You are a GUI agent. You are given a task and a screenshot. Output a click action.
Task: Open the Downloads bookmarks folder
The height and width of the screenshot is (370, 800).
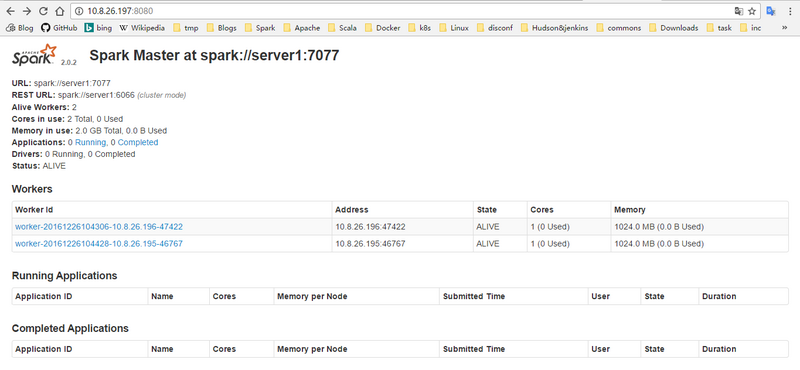click(673, 28)
